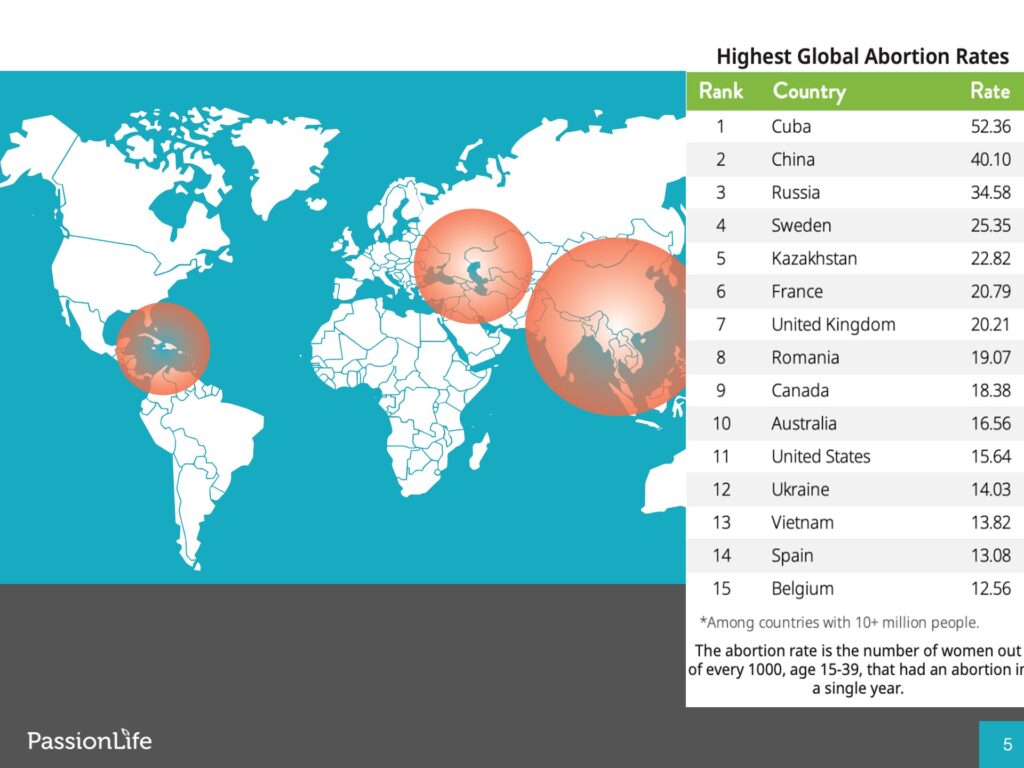Click the rate value 18.38

(x=991, y=391)
